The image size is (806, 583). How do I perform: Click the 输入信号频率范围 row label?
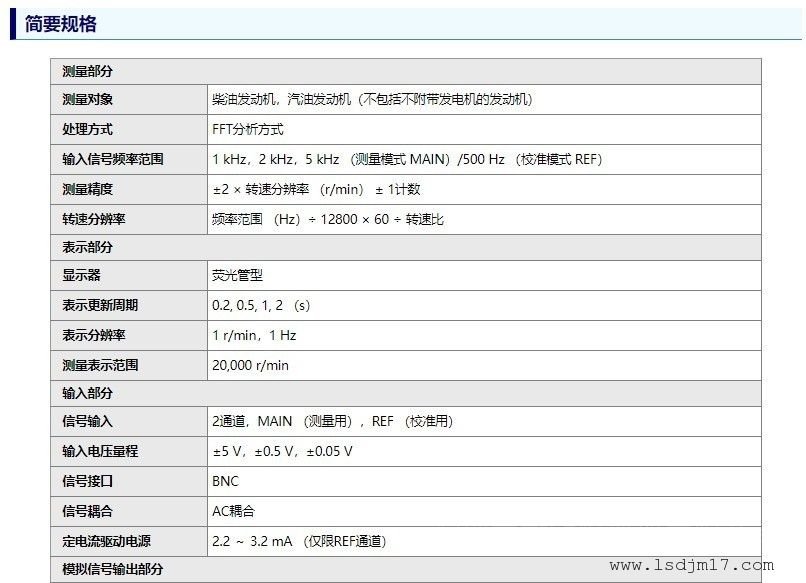(112, 159)
